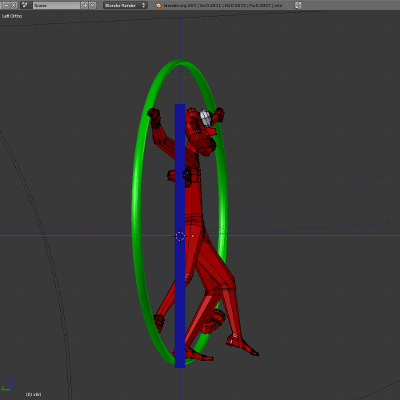Screen dimensions: 400x400
Task: Click the orange origin dot on the hip
Action: pyautogui.click(x=193, y=236)
